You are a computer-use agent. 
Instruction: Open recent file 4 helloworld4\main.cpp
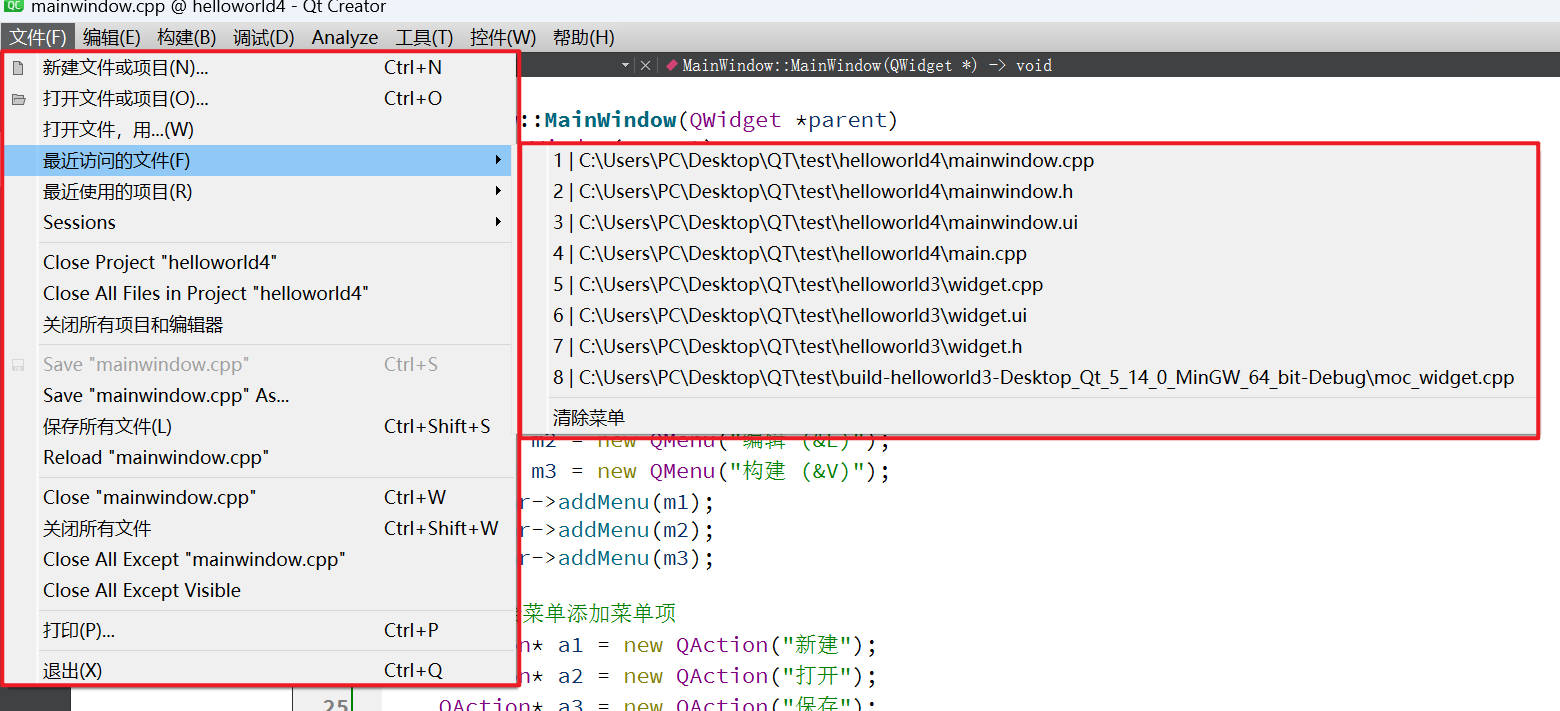point(1028,253)
